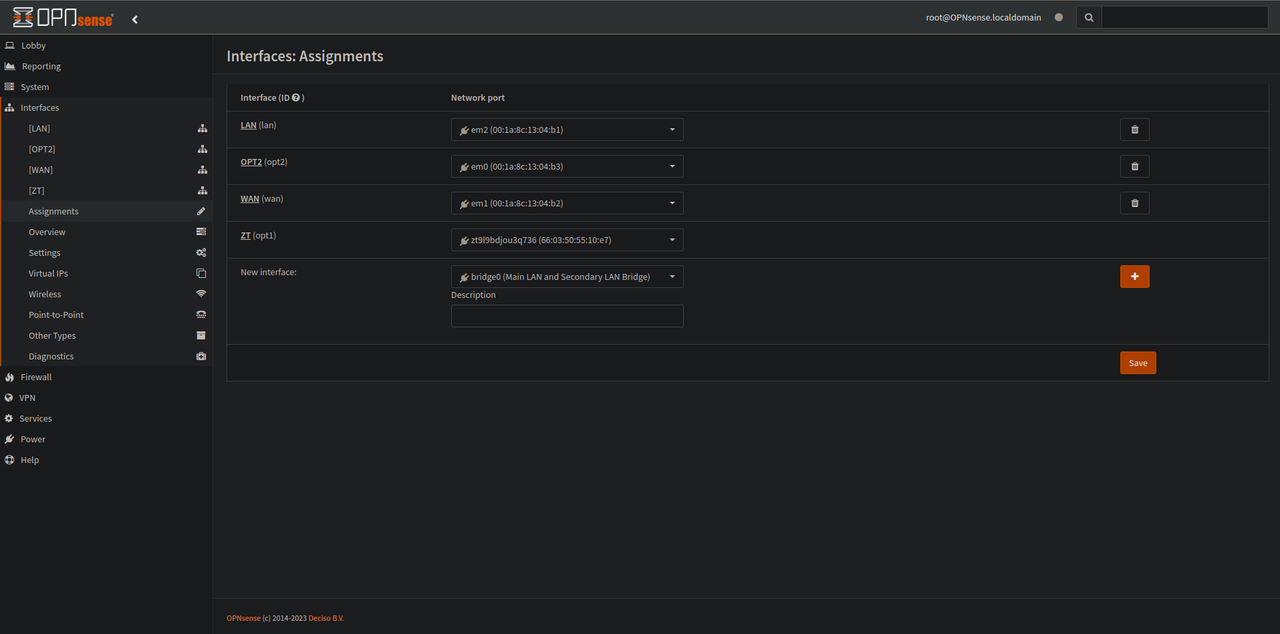Delete the LAN interface assignment

(x=1134, y=130)
